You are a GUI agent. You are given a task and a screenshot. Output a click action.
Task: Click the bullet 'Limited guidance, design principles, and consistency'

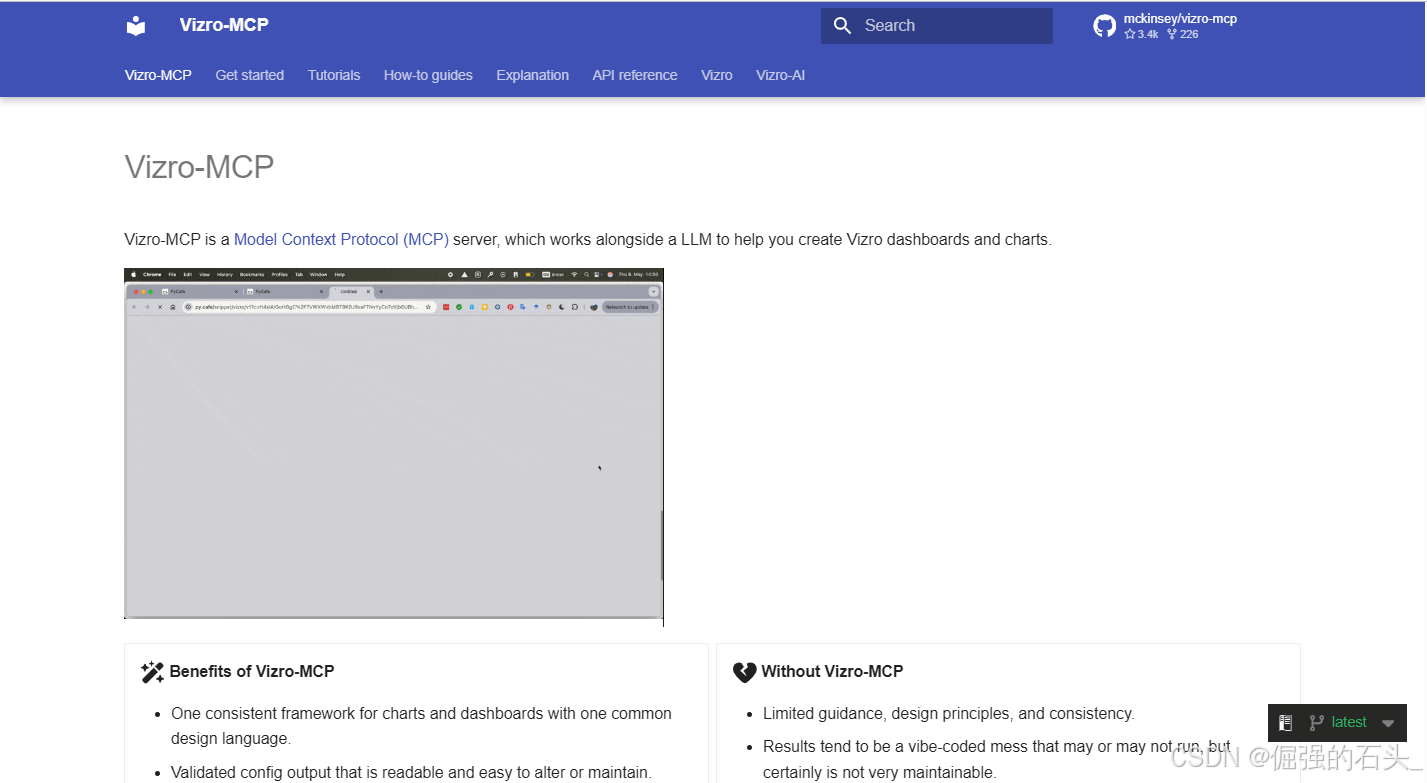(949, 714)
